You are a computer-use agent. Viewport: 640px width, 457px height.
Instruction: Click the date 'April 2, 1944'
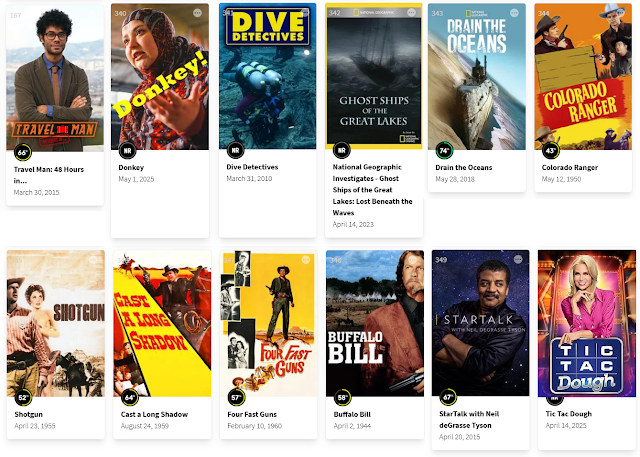[351, 426]
